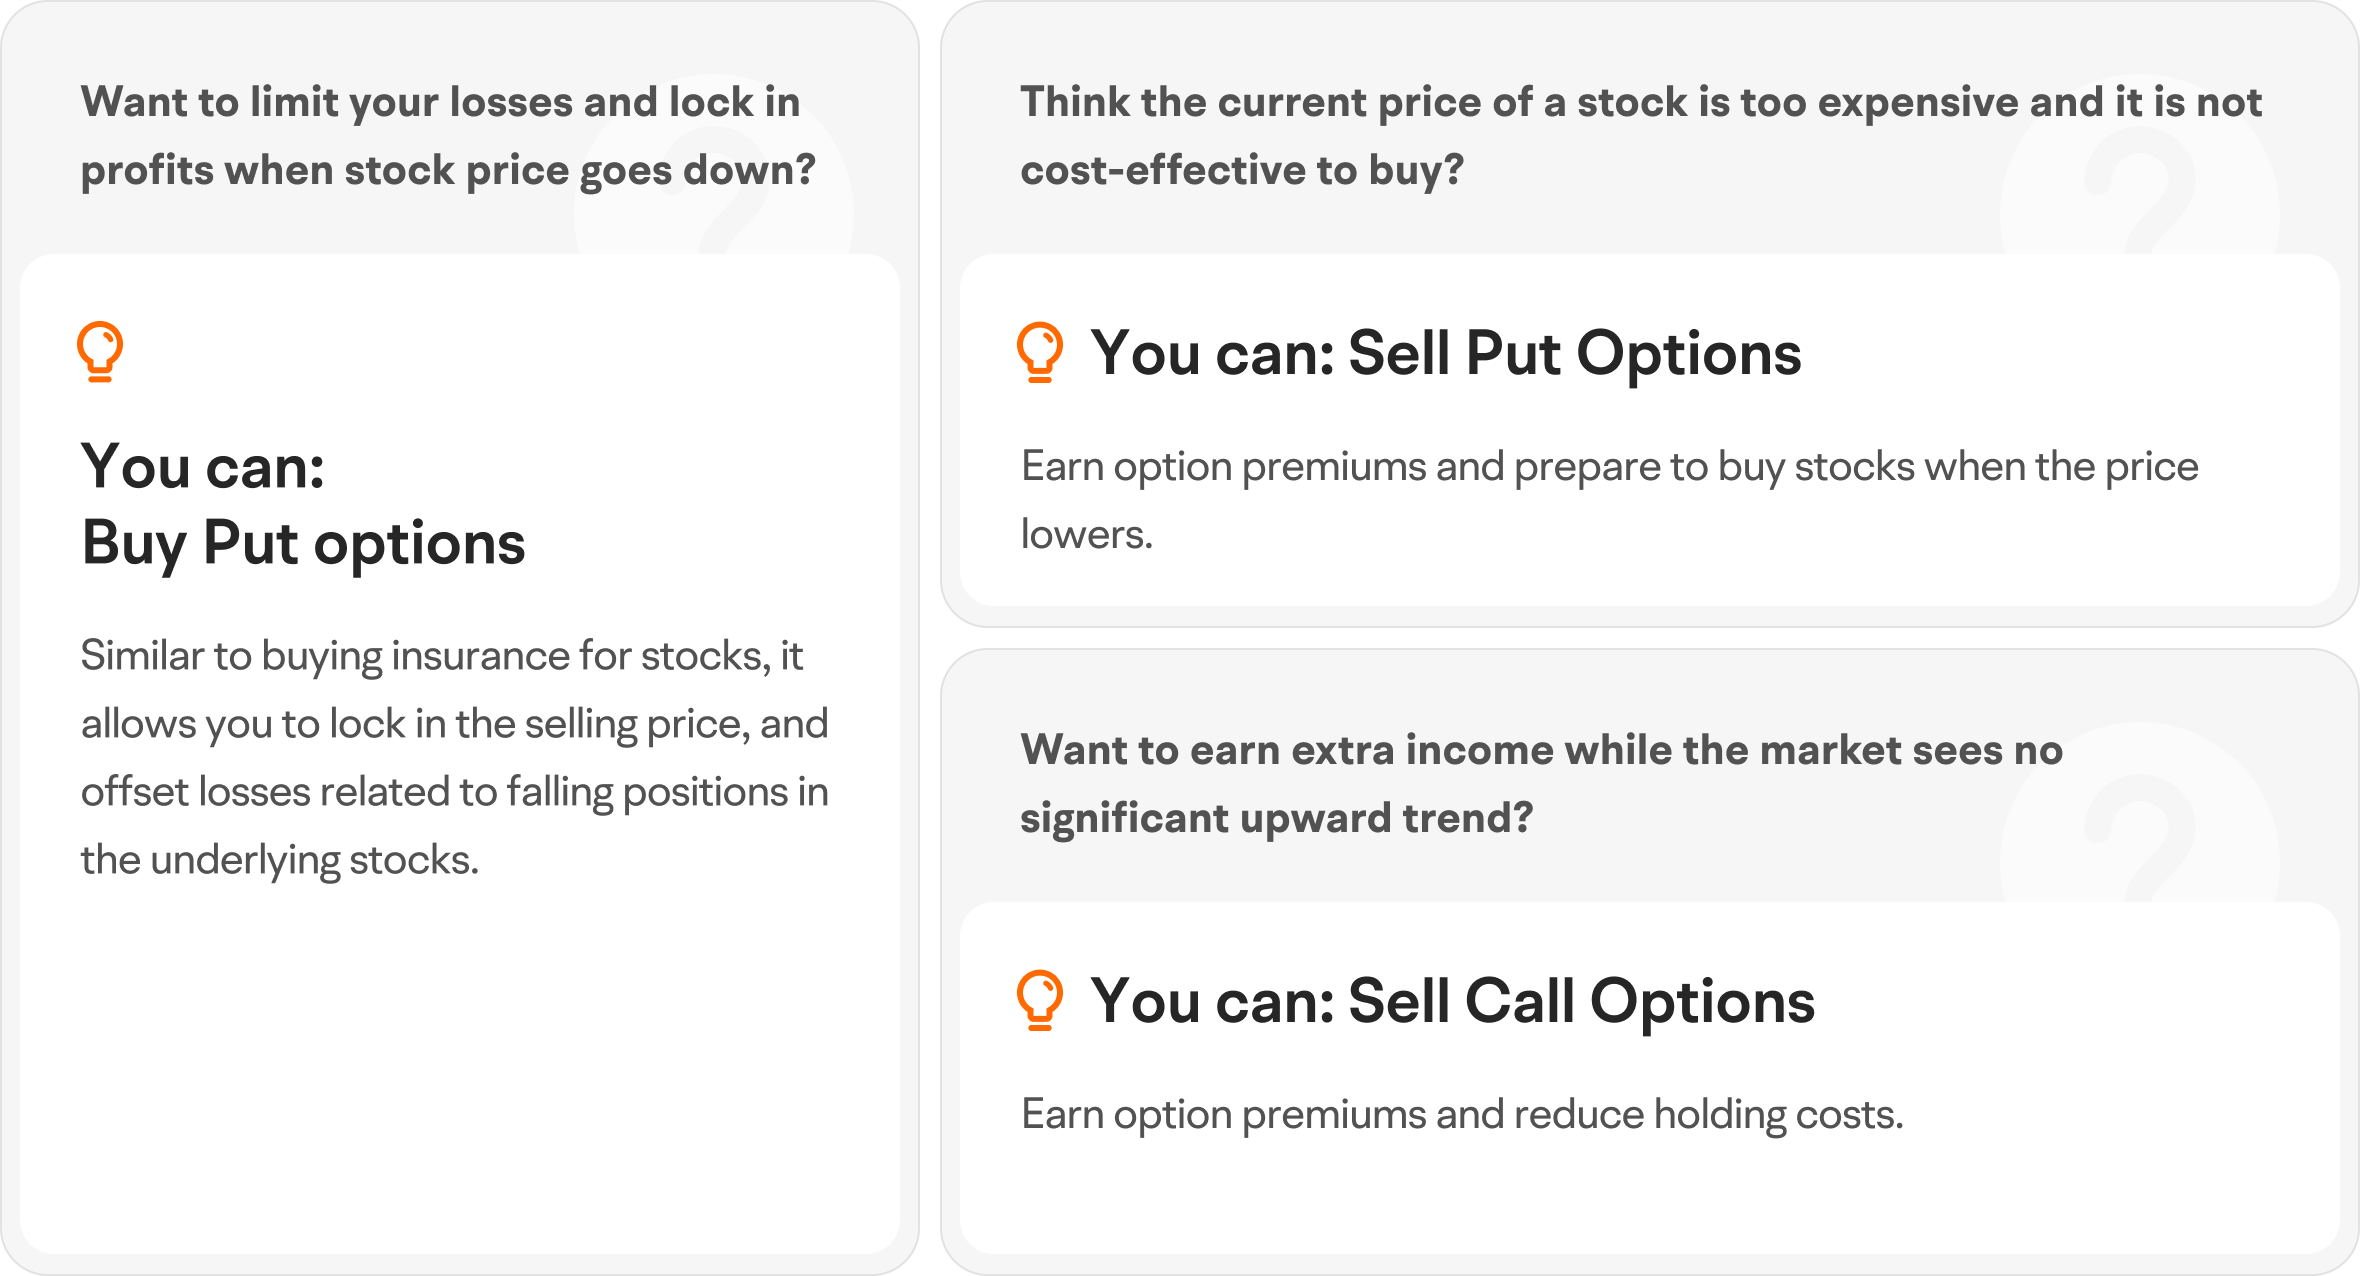The height and width of the screenshot is (1276, 2360).
Task: Click 'the underlying stocks.' last line
Action: click(x=280, y=860)
